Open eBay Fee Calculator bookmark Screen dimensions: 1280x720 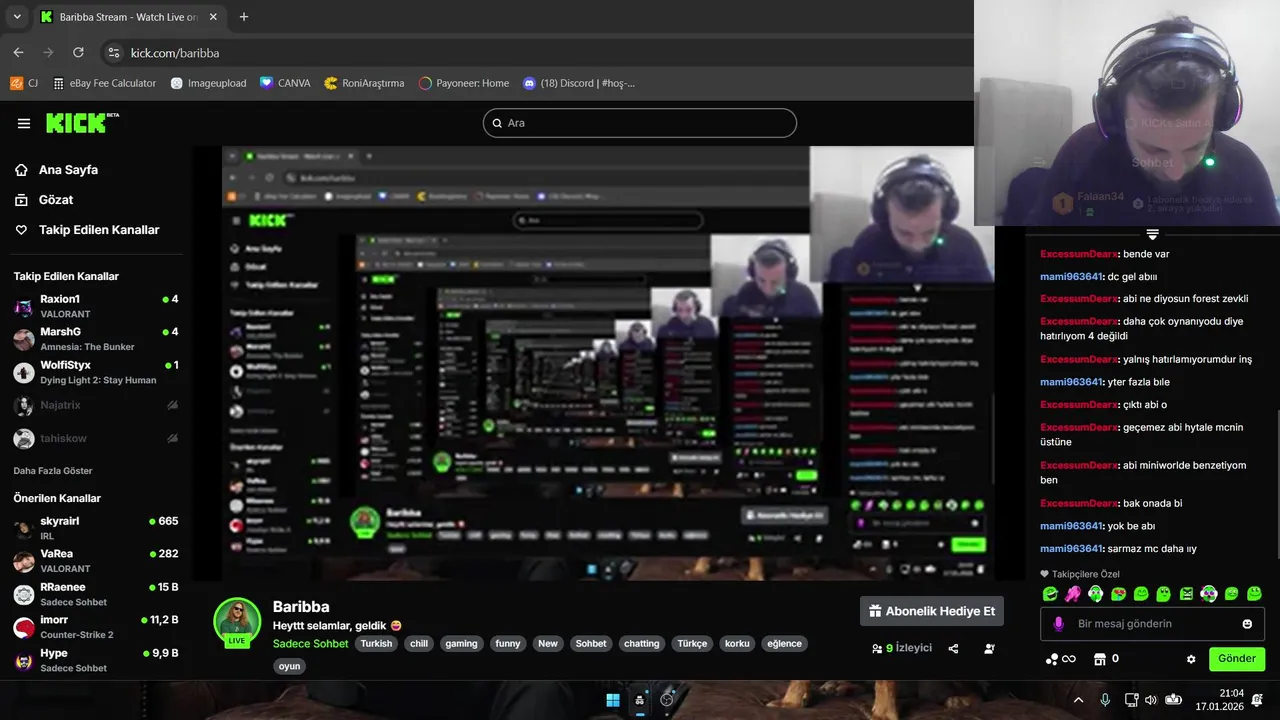coord(105,83)
